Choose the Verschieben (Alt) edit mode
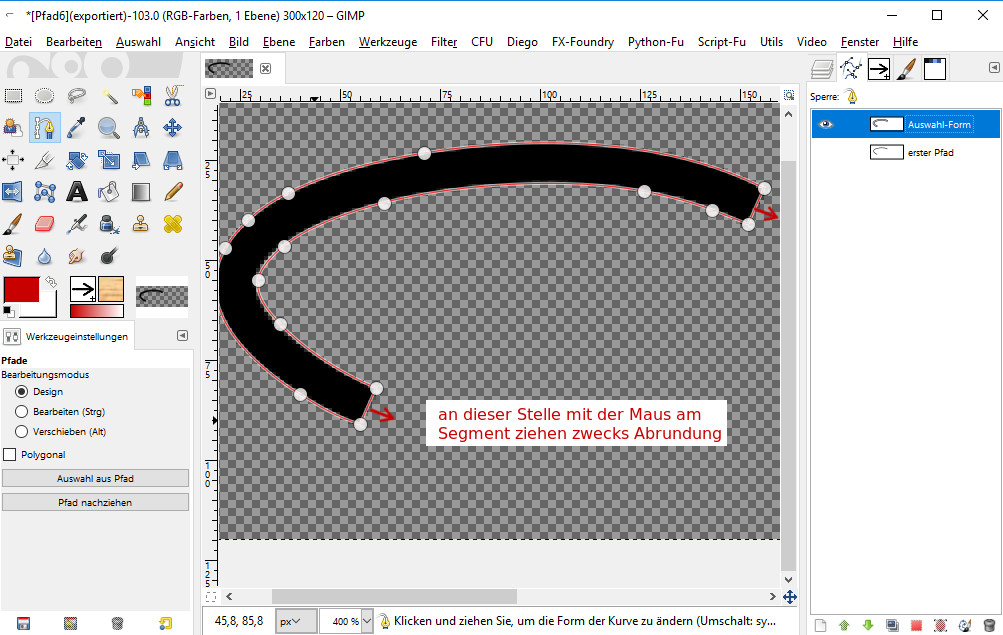The height and width of the screenshot is (635, 1003). (22, 432)
